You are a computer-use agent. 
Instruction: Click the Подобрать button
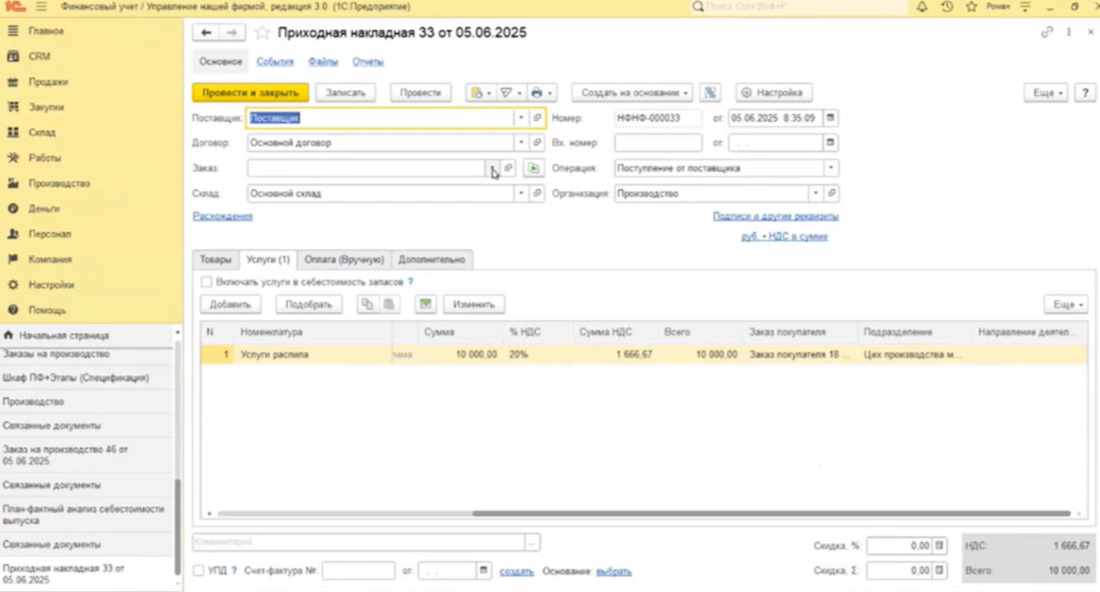point(309,304)
